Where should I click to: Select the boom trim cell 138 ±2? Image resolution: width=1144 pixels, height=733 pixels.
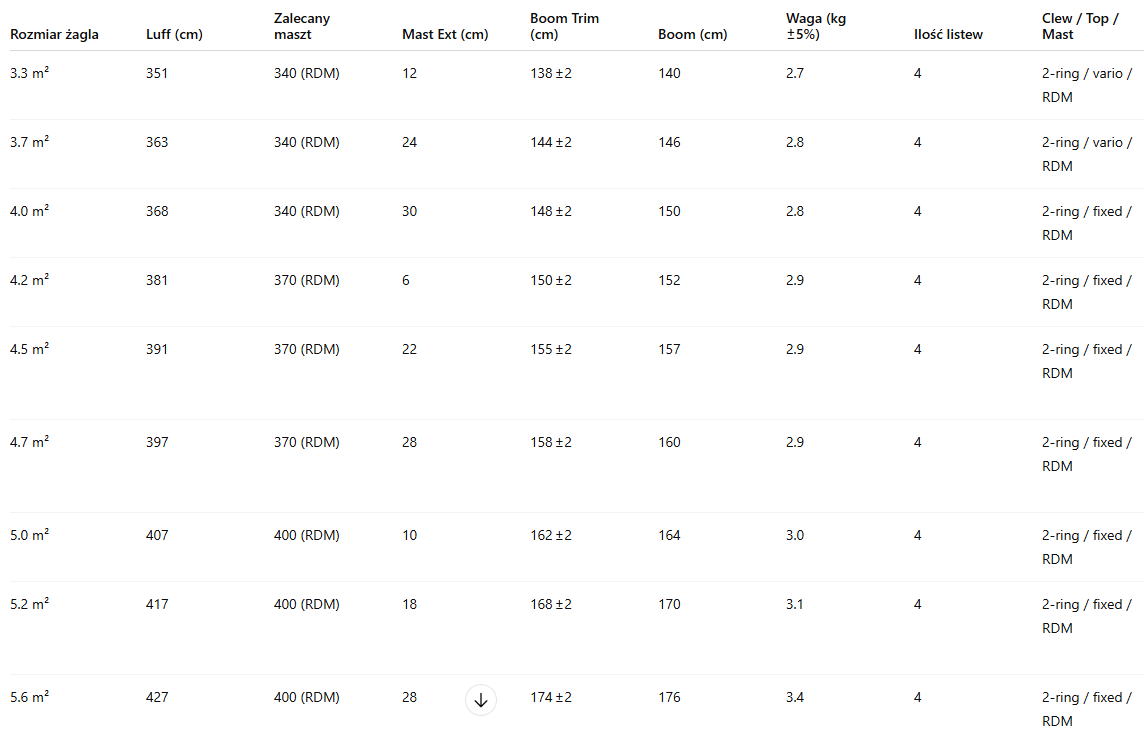coord(551,74)
